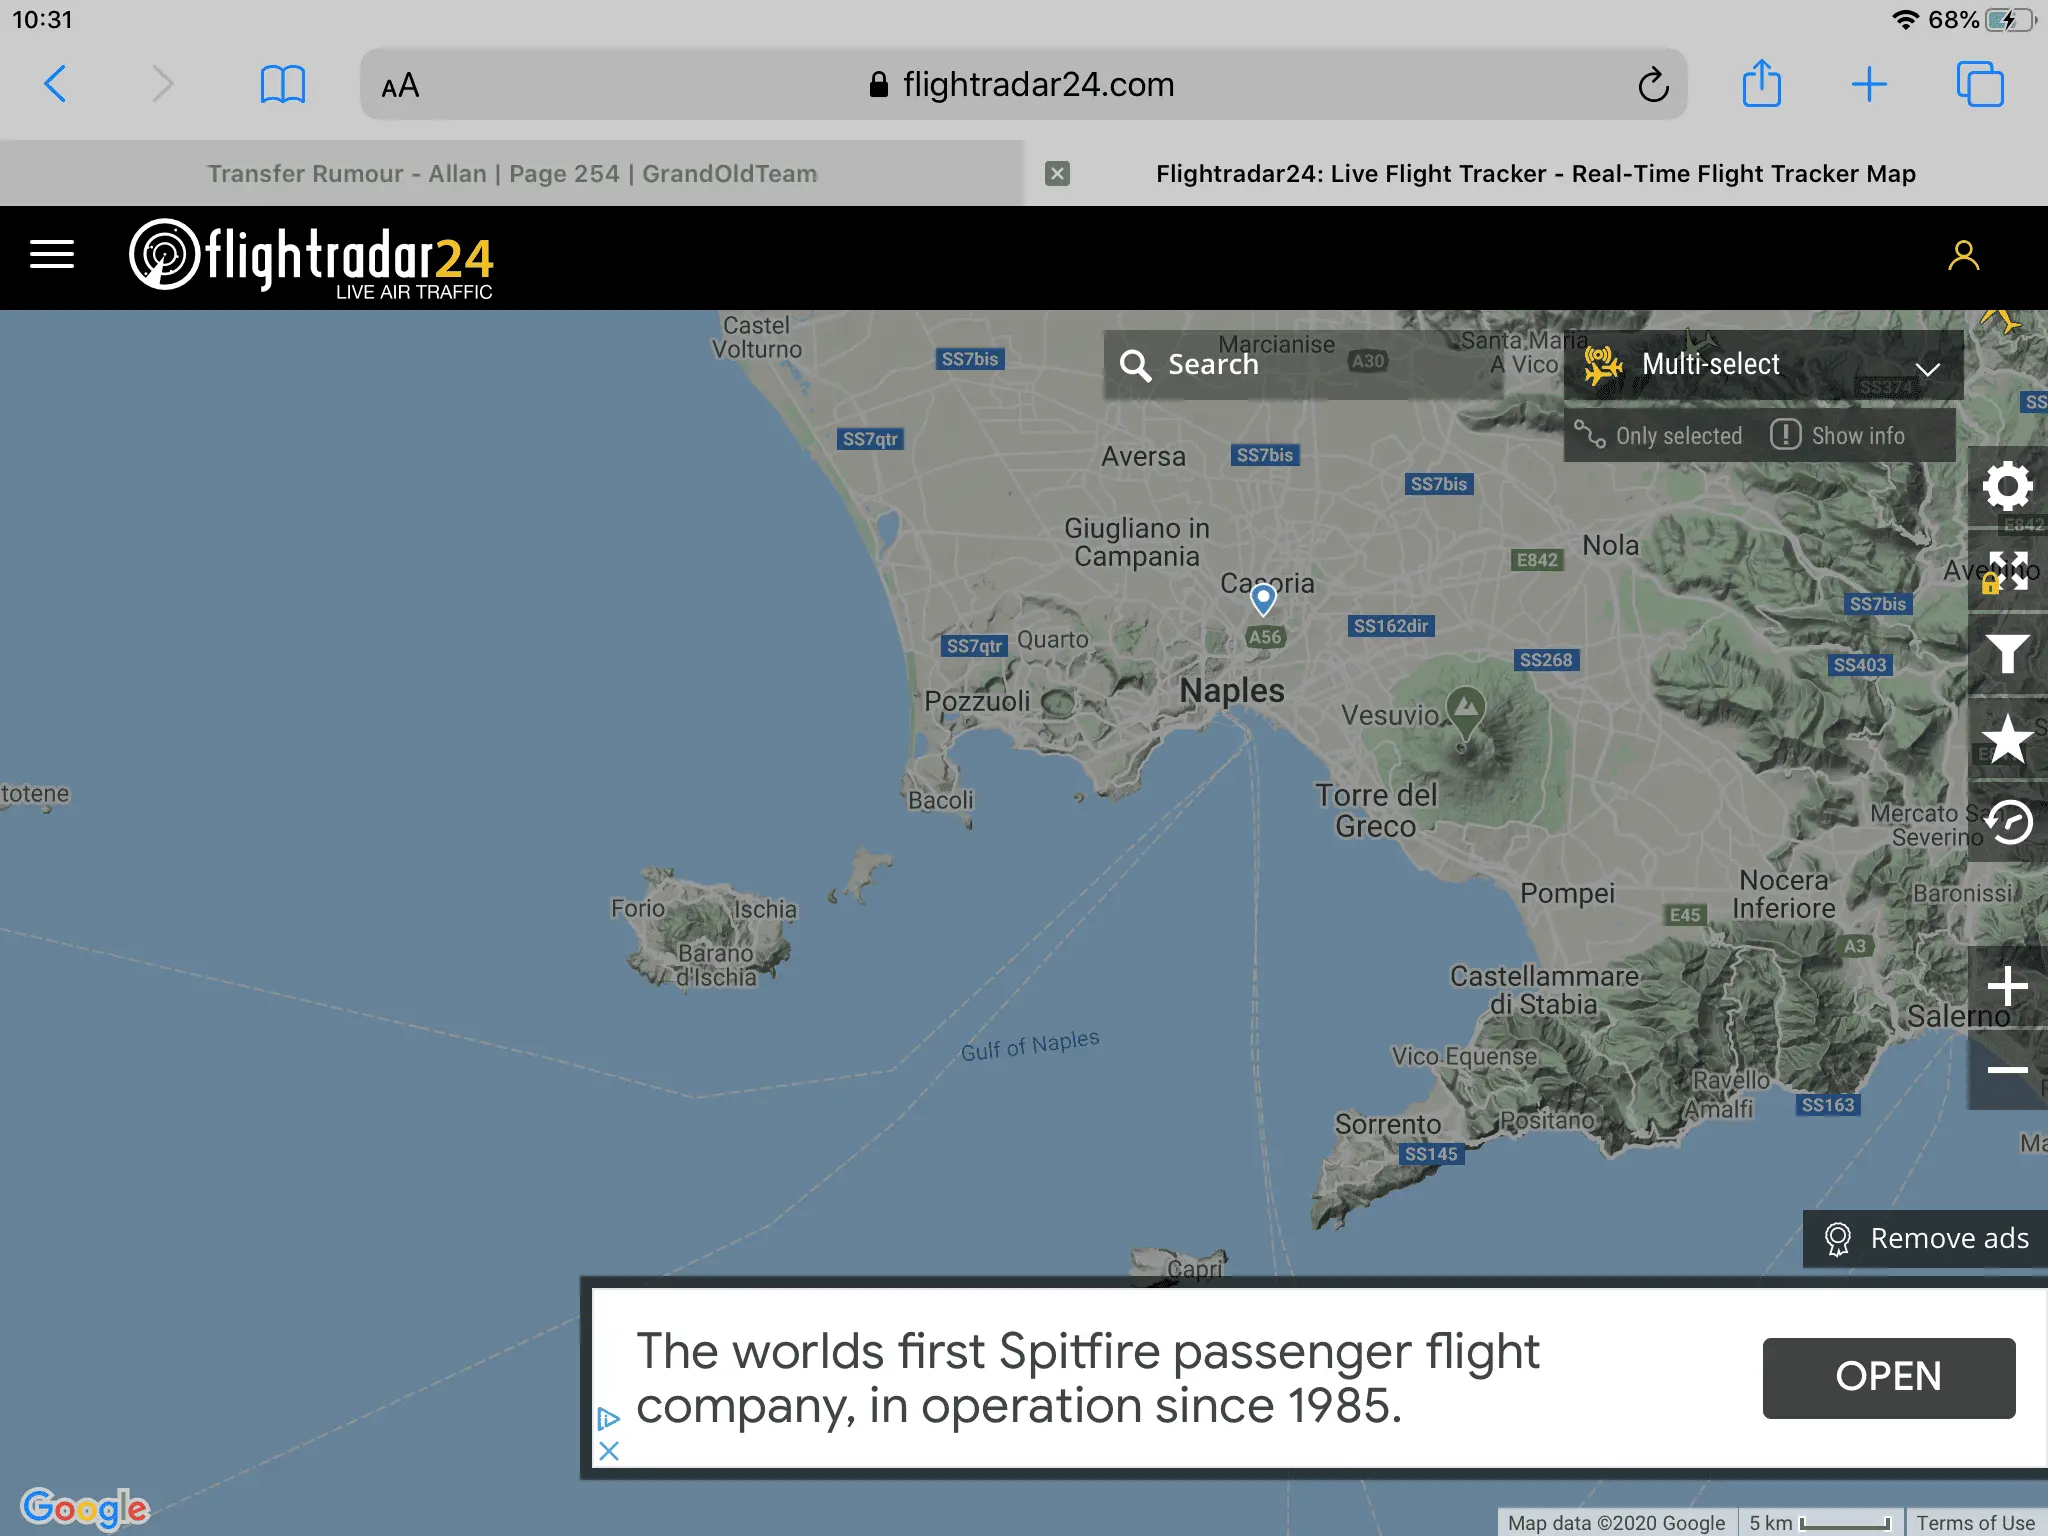Toggle the Only selected option
Image resolution: width=2048 pixels, height=1536 pixels.
tap(1660, 436)
